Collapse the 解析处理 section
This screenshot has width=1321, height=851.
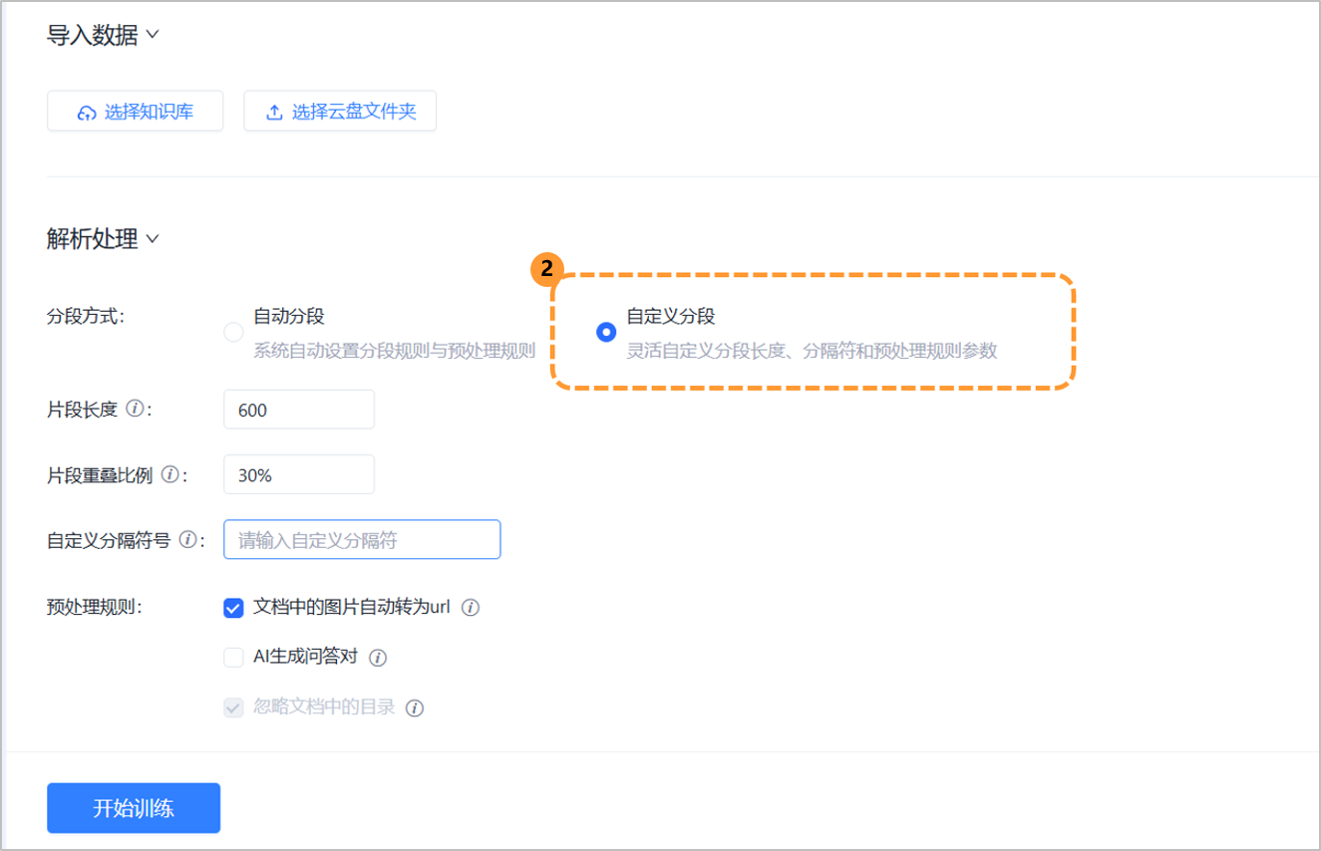tap(155, 240)
